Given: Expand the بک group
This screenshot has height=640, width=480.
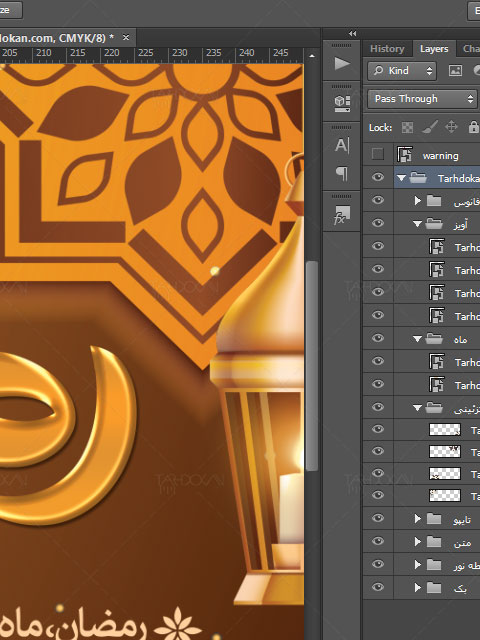Looking at the screenshot, I should pyautogui.click(x=418, y=587).
